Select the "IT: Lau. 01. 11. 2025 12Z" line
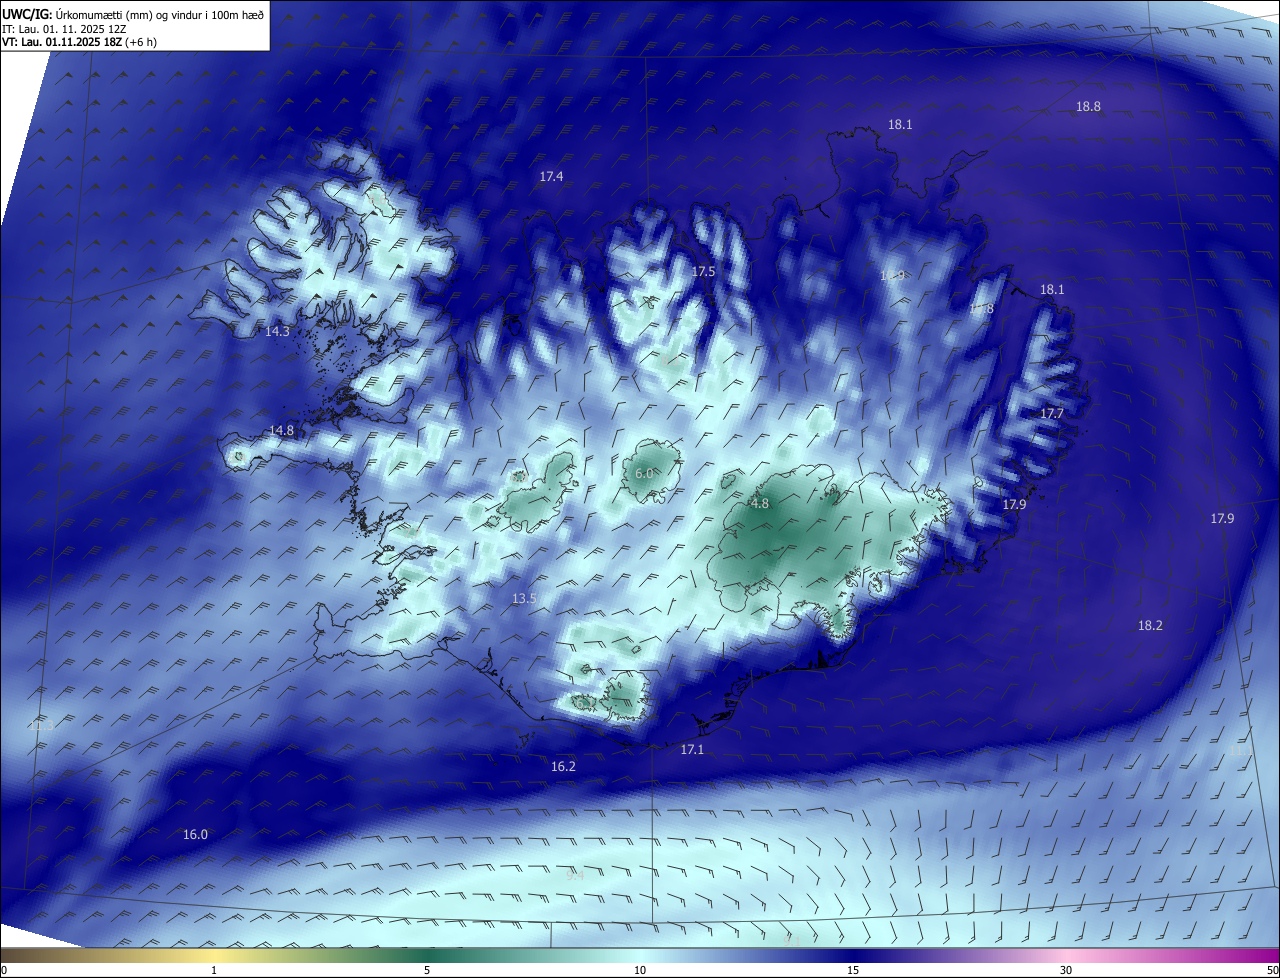Image resolution: width=1280 pixels, height=978 pixels. point(64,28)
